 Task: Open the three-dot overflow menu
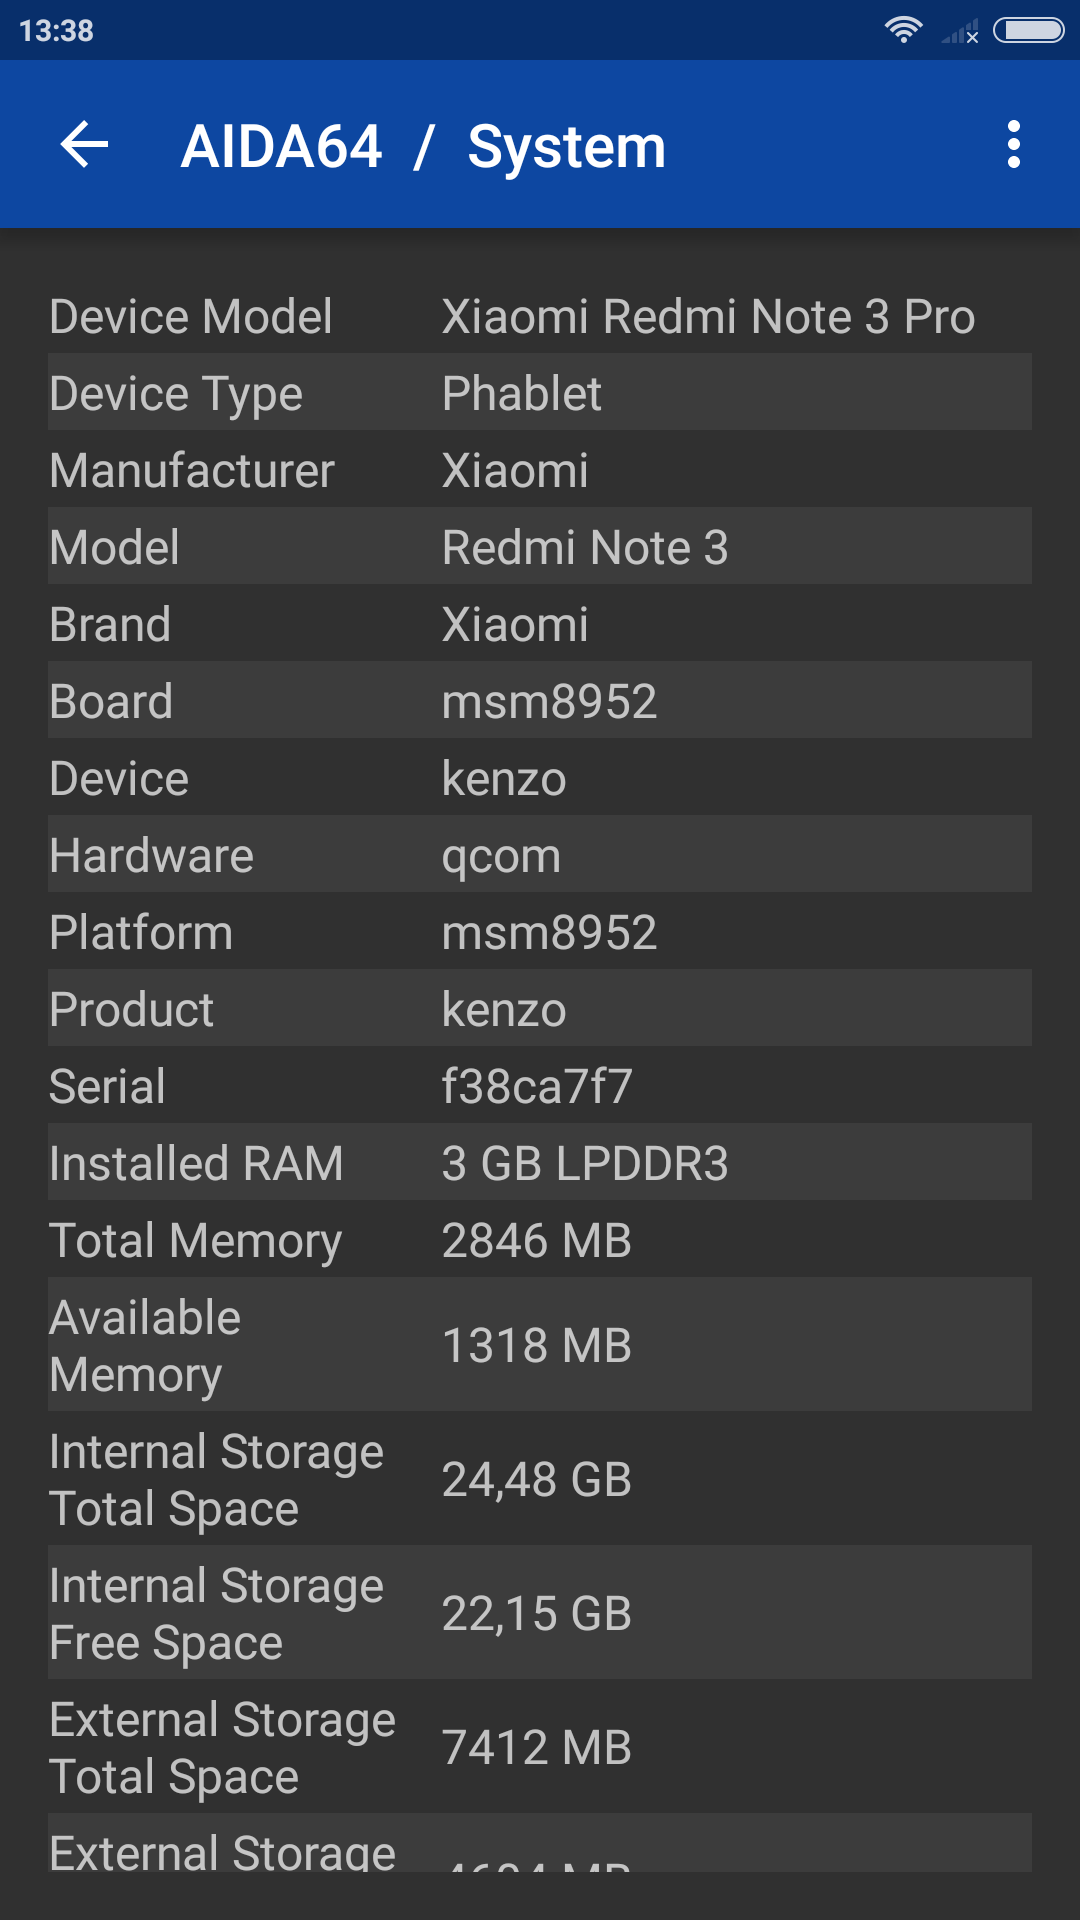[x=1013, y=145]
